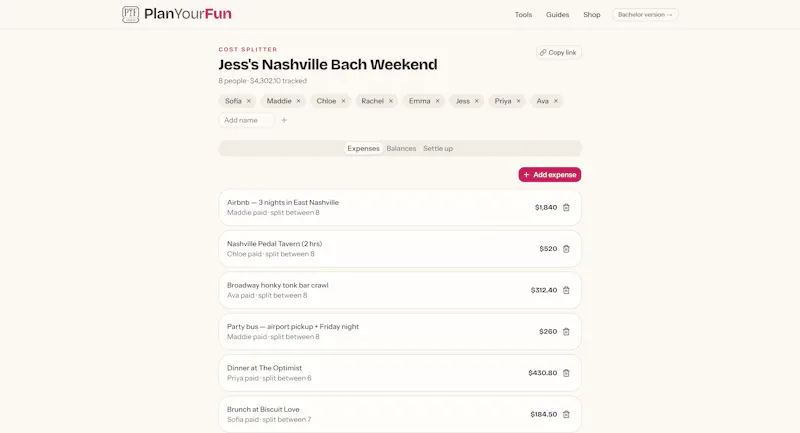Click 'Priya paid · split between 6' text
Viewport: 800px width, 433px height.
(269, 378)
